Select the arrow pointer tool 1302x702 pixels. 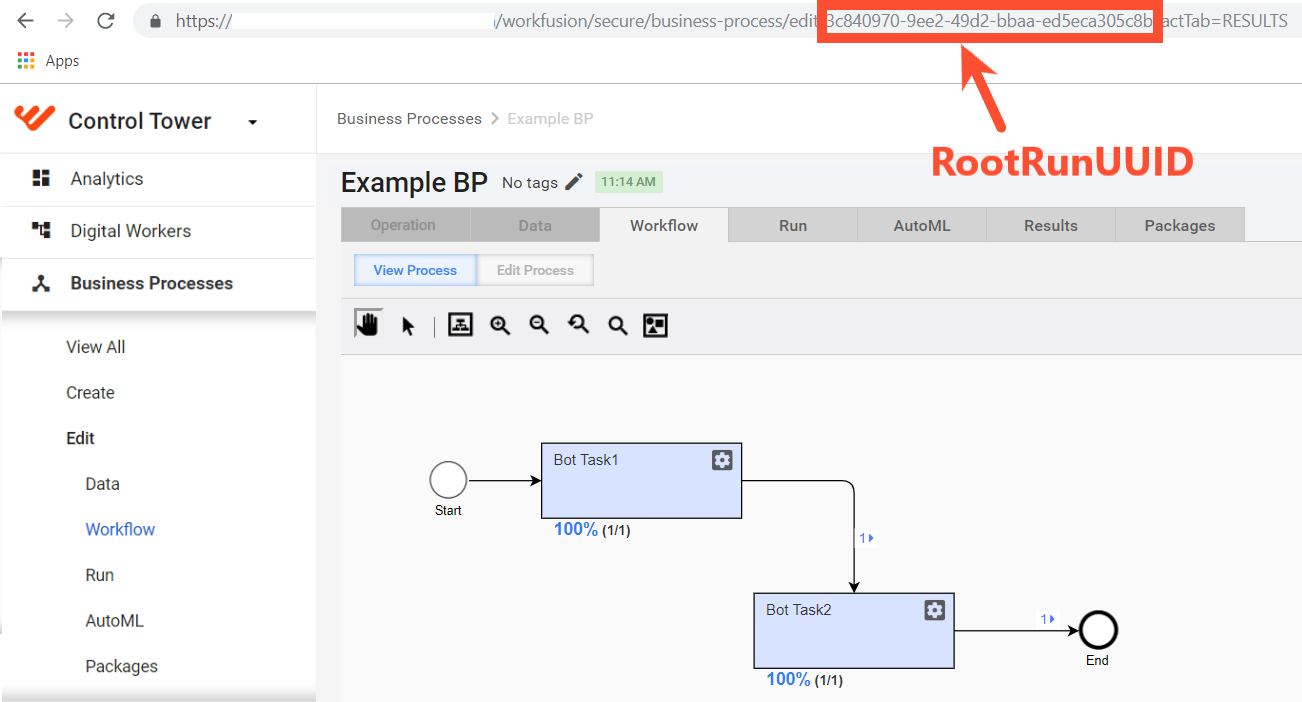[x=408, y=325]
